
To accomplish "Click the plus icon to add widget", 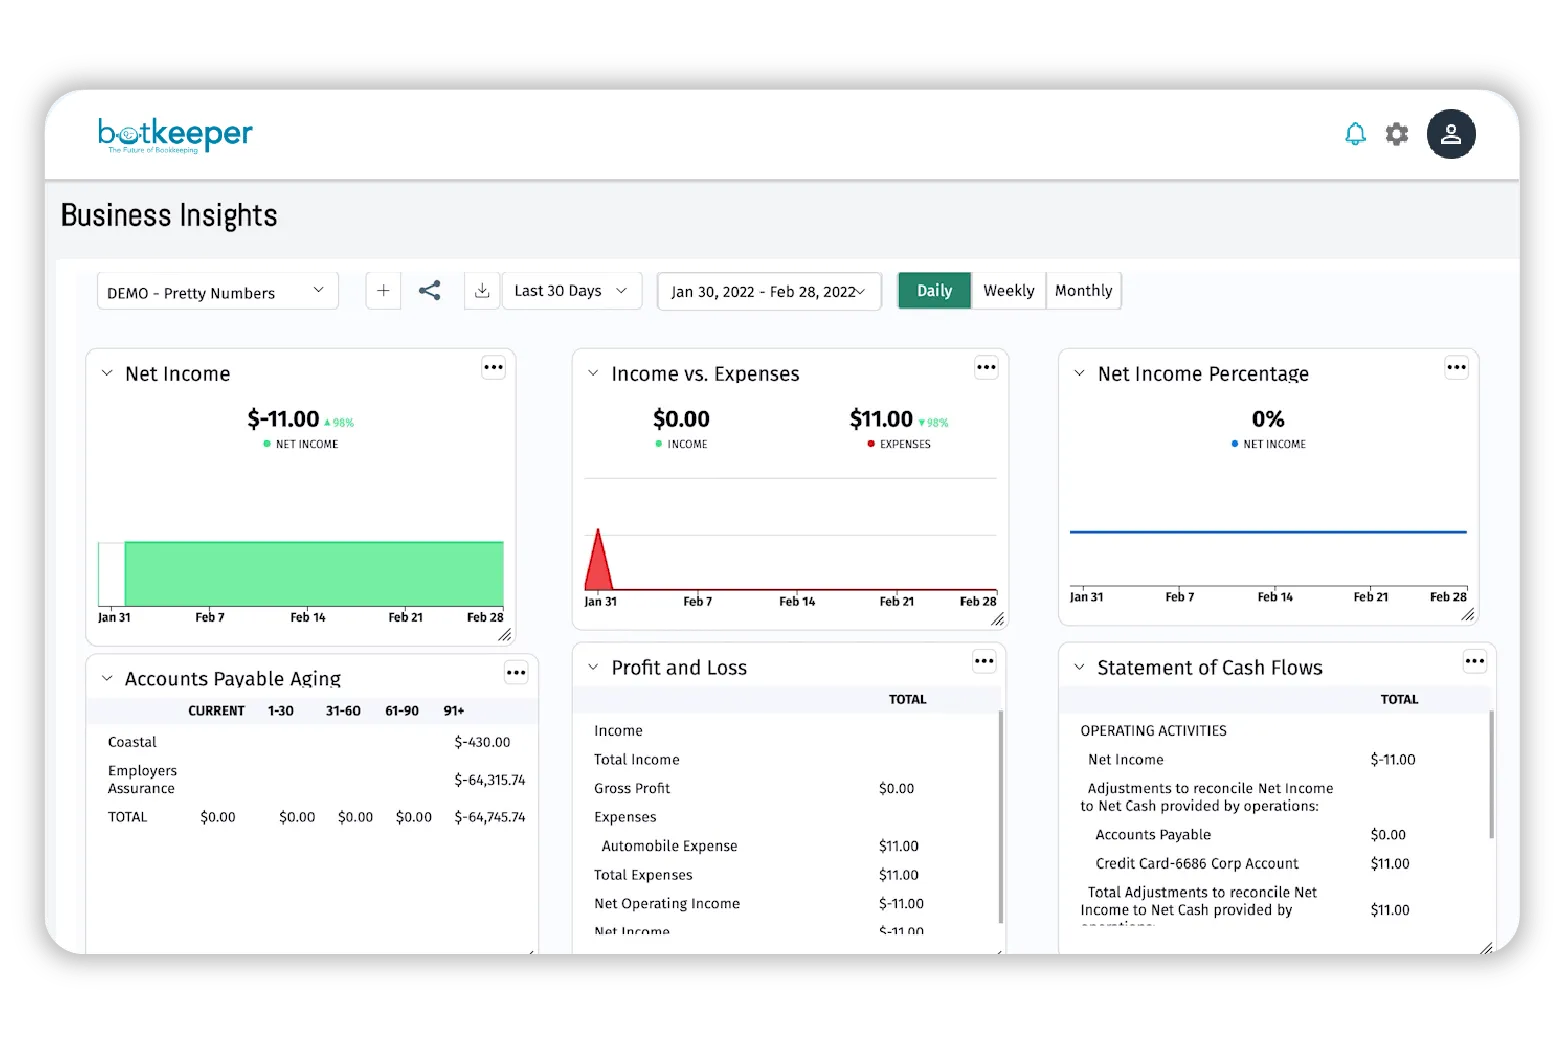I will pyautogui.click(x=383, y=291).
